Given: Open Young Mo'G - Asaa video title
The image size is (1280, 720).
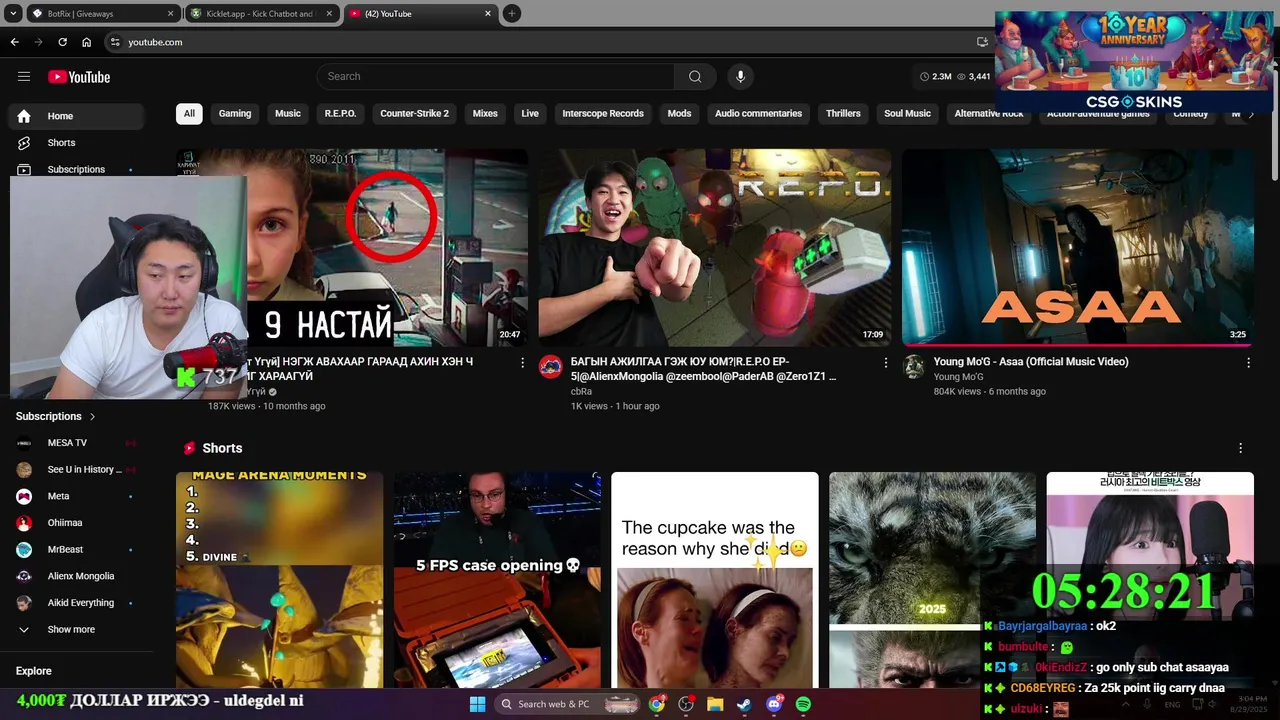Looking at the screenshot, I should tap(1031, 362).
